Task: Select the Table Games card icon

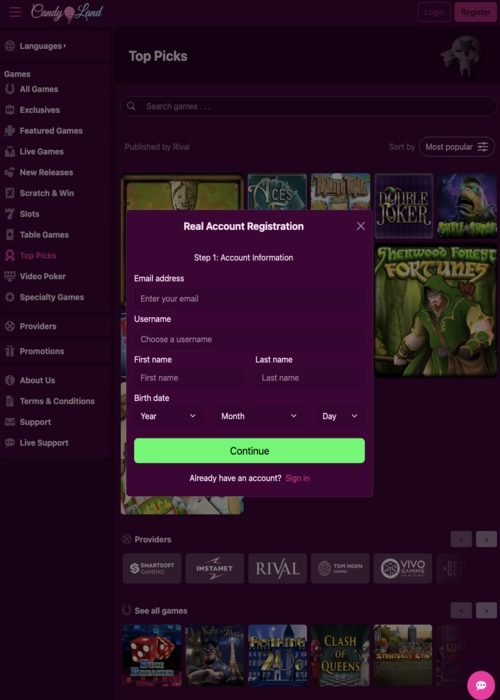Action: [x=10, y=234]
